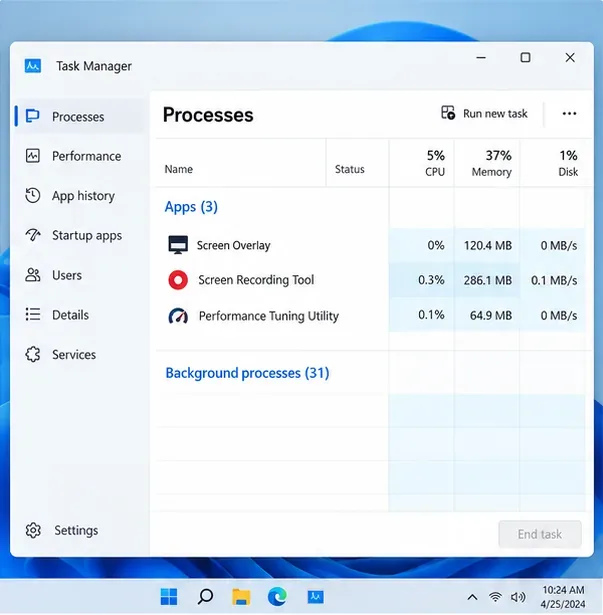Click the Processes sidebar icon
Image resolution: width=603 pixels, height=615 pixels.
[33, 116]
